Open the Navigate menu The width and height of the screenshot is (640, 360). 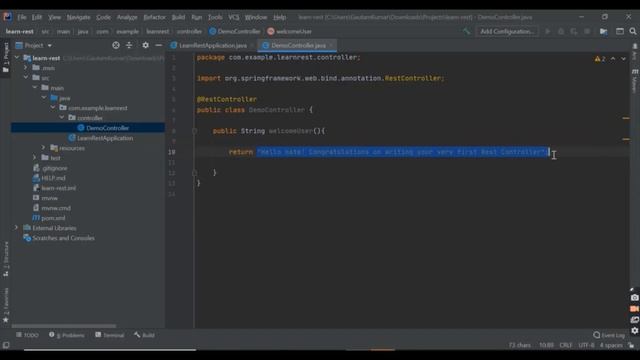point(78,17)
